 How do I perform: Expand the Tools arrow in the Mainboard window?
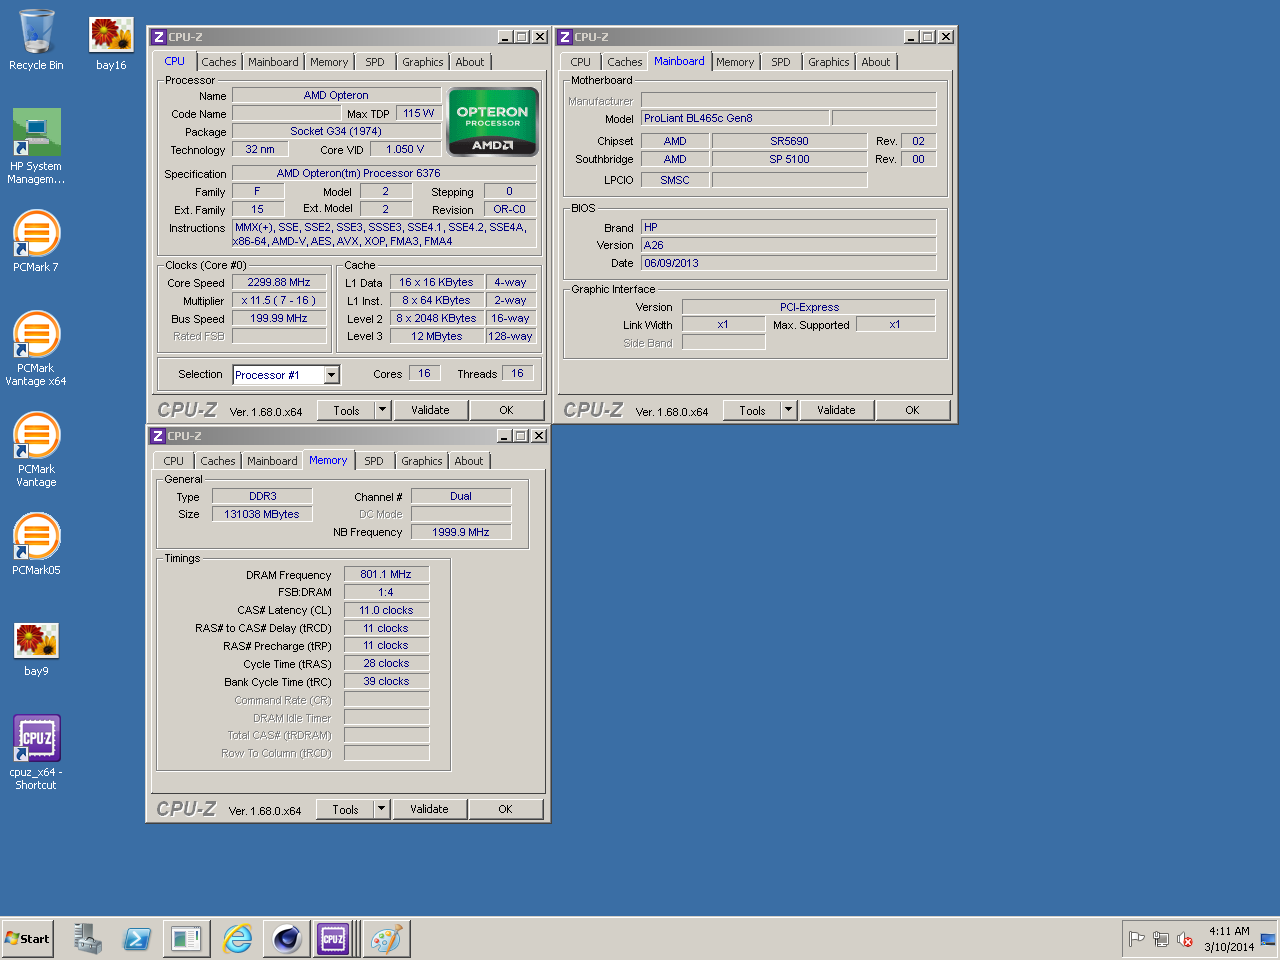[x=788, y=410]
